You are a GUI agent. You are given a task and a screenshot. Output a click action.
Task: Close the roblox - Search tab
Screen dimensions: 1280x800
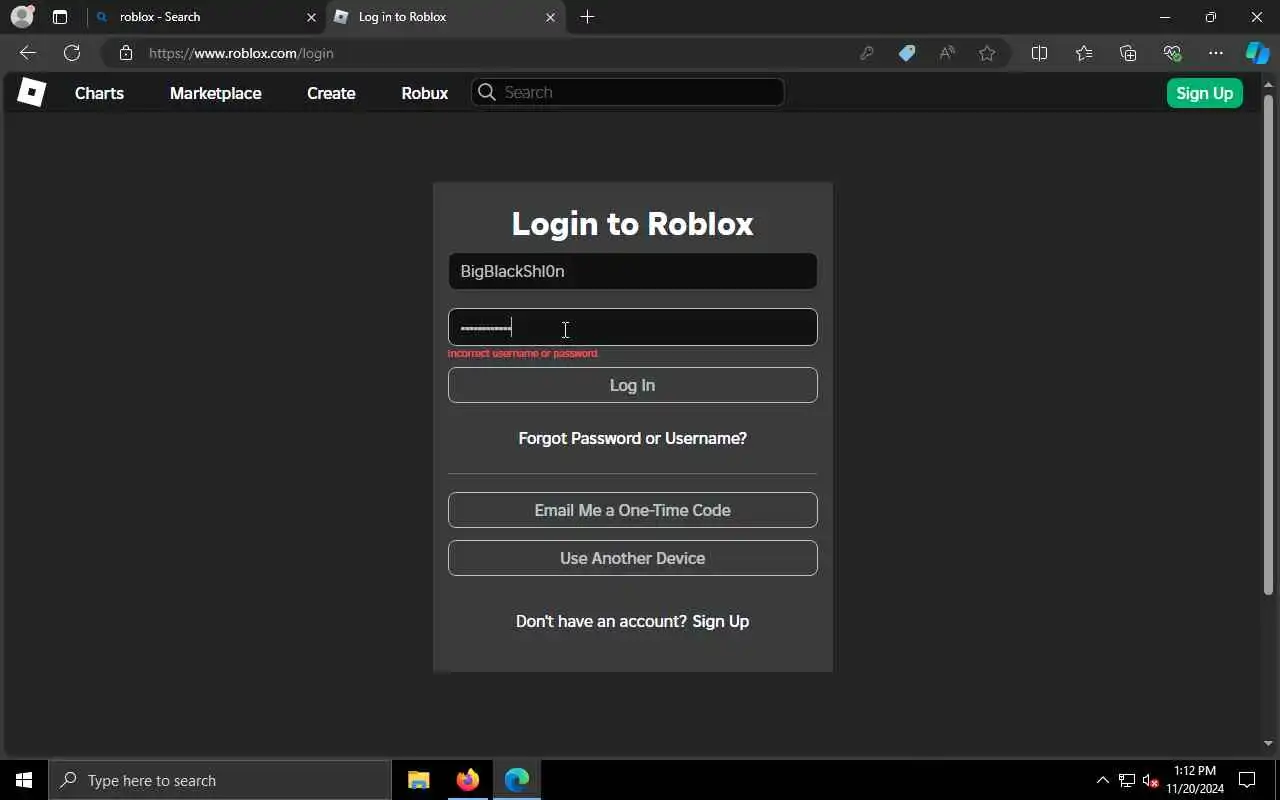[311, 17]
